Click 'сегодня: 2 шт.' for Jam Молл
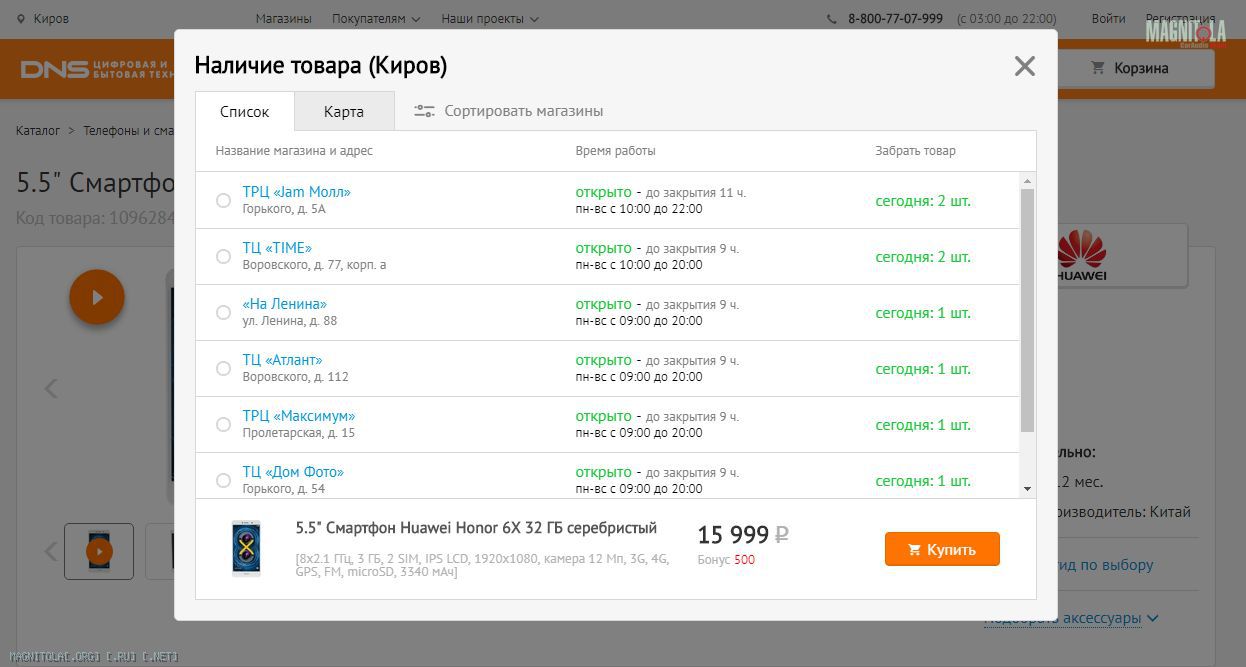This screenshot has height=667, width=1246. point(923,201)
